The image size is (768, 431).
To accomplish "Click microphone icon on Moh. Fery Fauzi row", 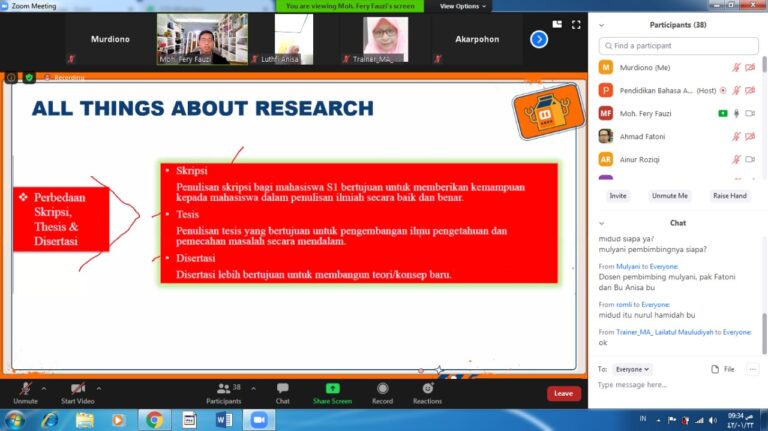I will [x=736, y=114].
